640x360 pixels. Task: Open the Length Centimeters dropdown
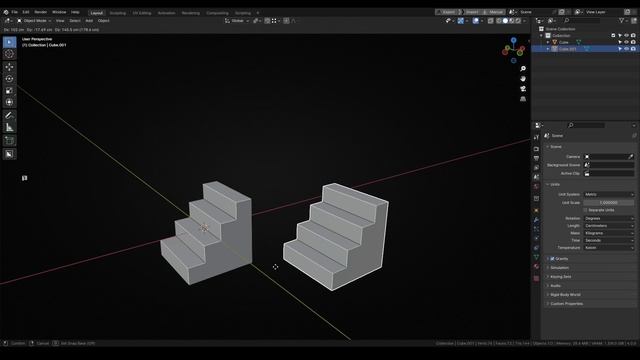[609, 226]
